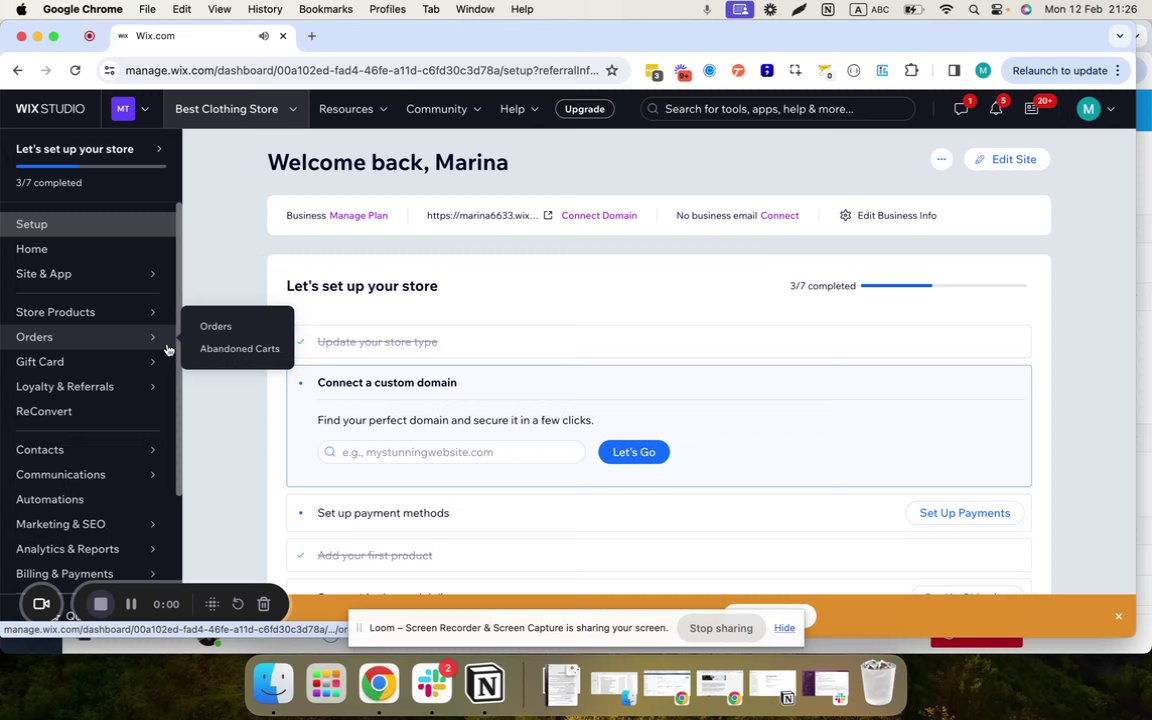
Task: Restart the Loom recording
Action: pos(238,604)
